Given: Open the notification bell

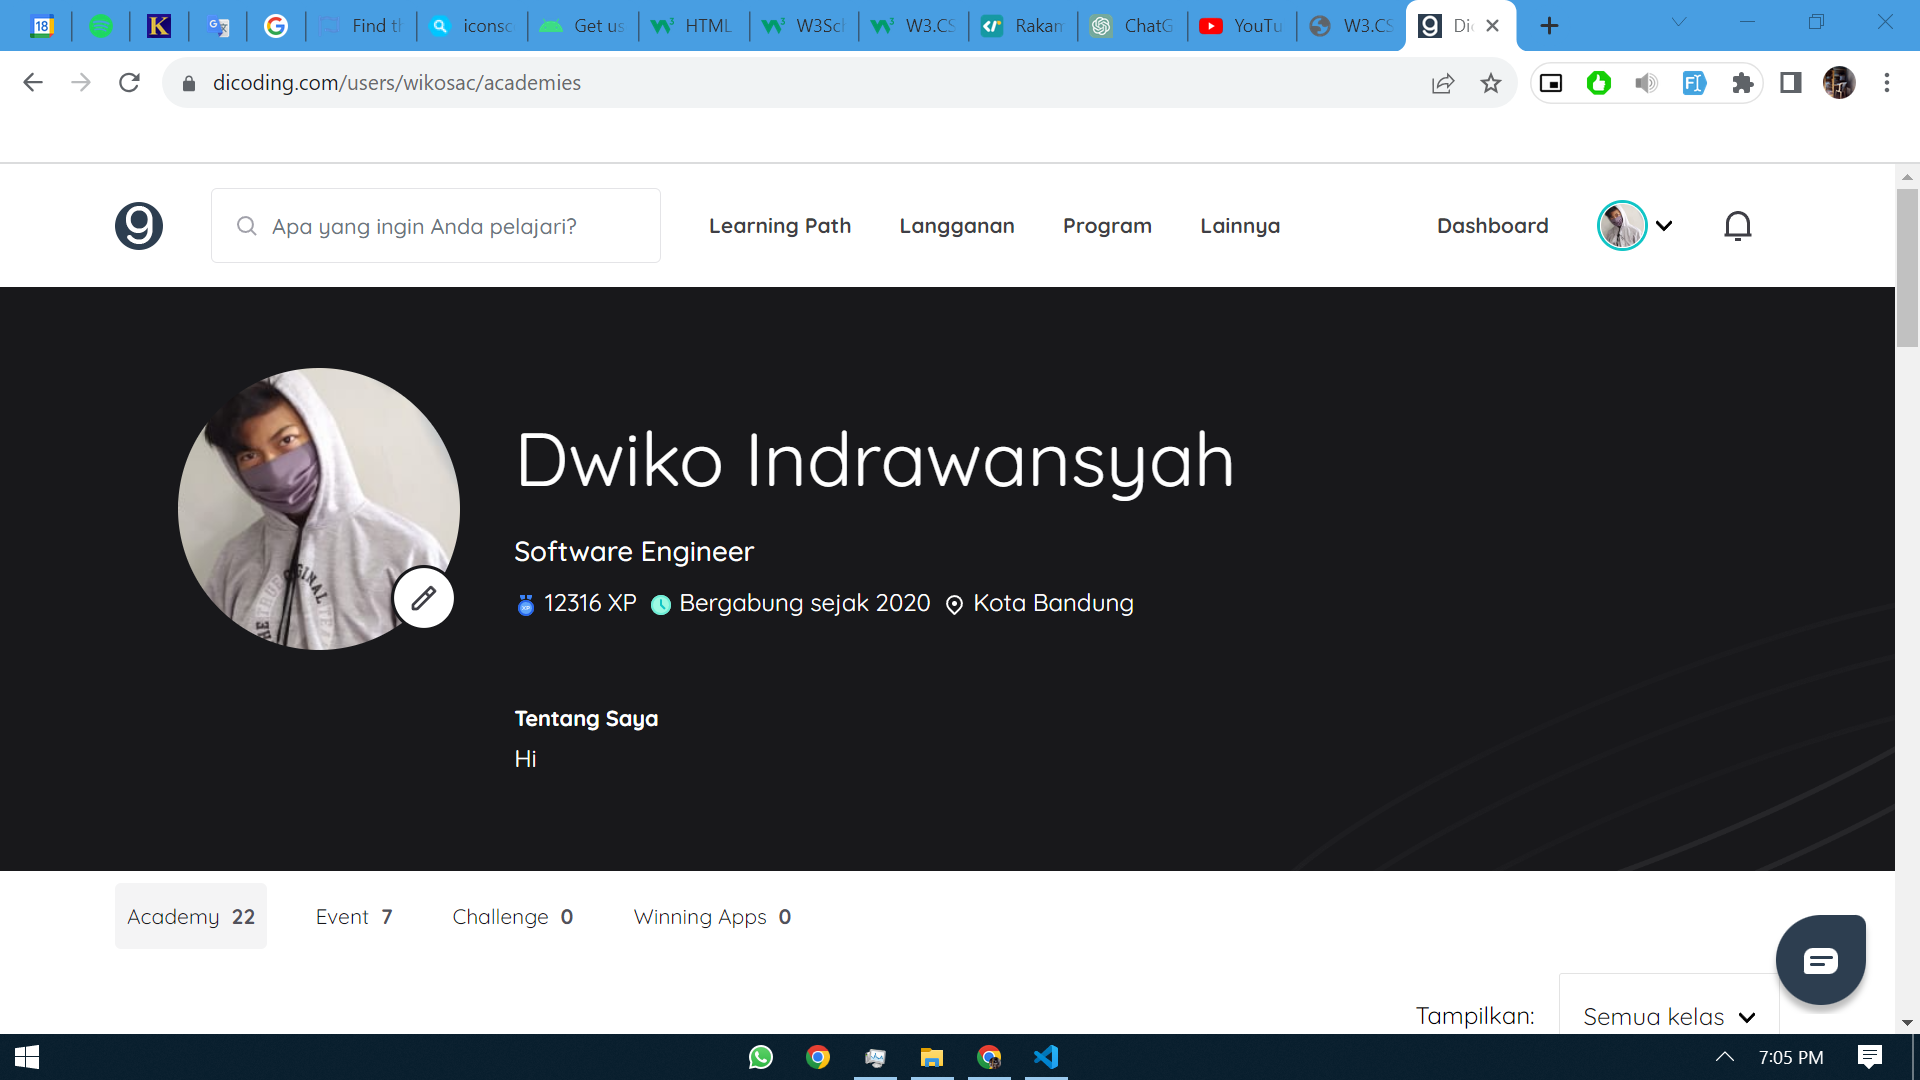Looking at the screenshot, I should point(1738,225).
